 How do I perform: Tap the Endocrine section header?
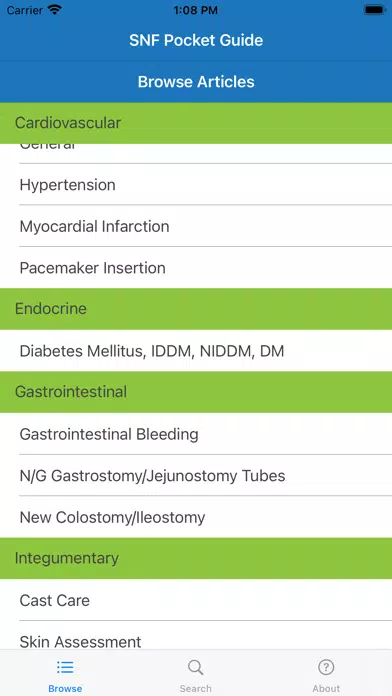tap(196, 309)
